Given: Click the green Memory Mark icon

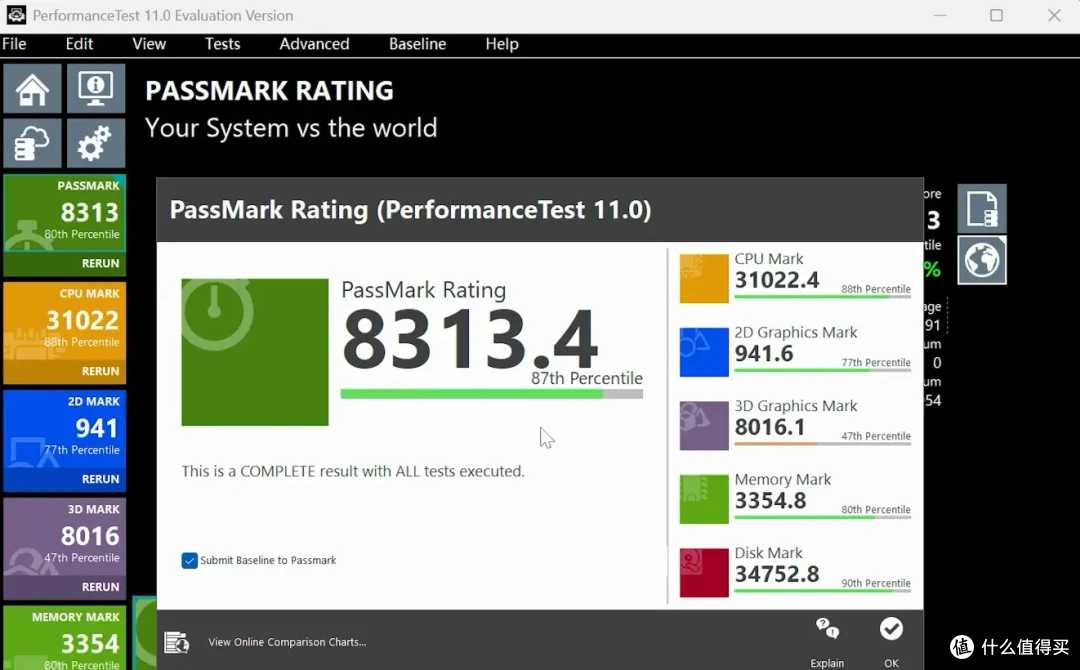Looking at the screenshot, I should (704, 499).
